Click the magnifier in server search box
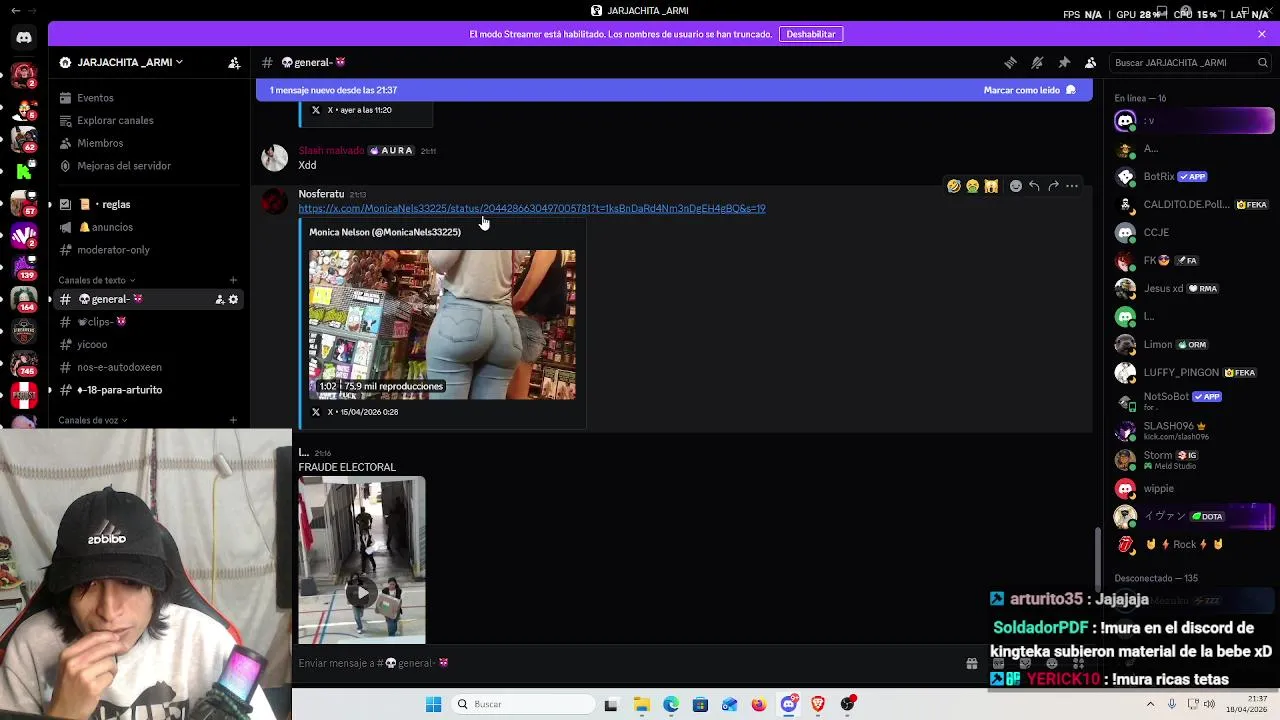1280x720 pixels. [1262, 62]
